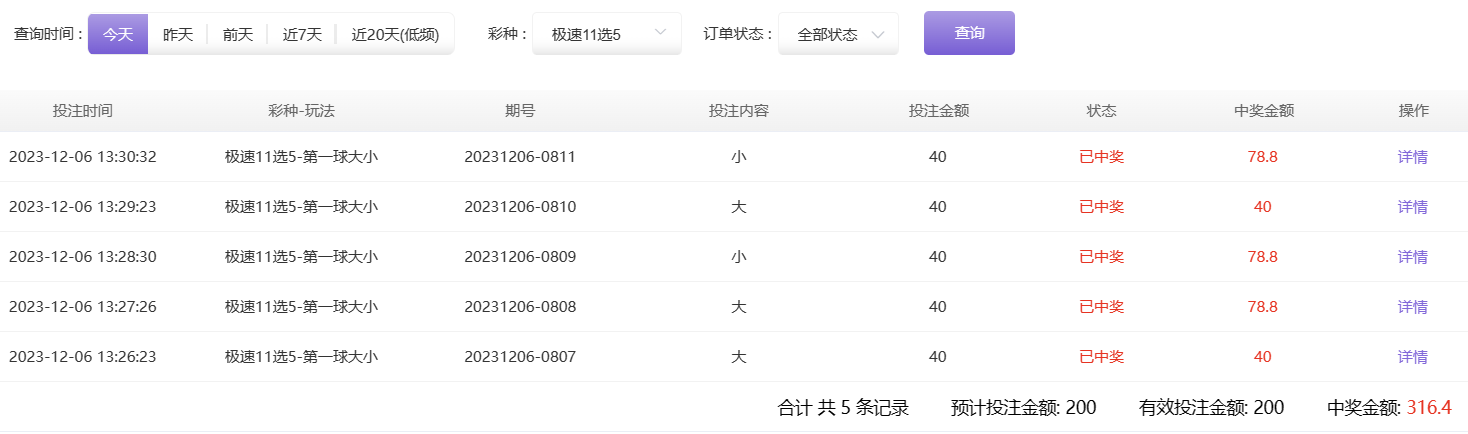The image size is (1468, 434).
Task: Click the chevron arrow in 全部状态 selector
Action: (x=878, y=35)
